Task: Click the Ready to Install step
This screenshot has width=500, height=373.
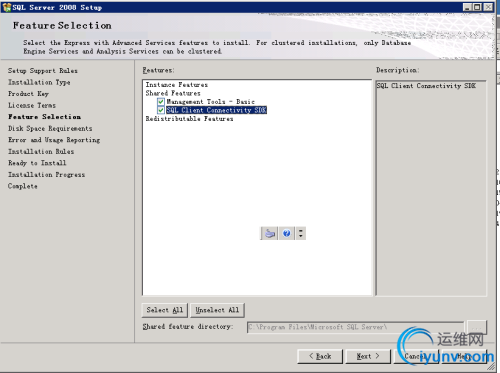Action: coord(37,163)
